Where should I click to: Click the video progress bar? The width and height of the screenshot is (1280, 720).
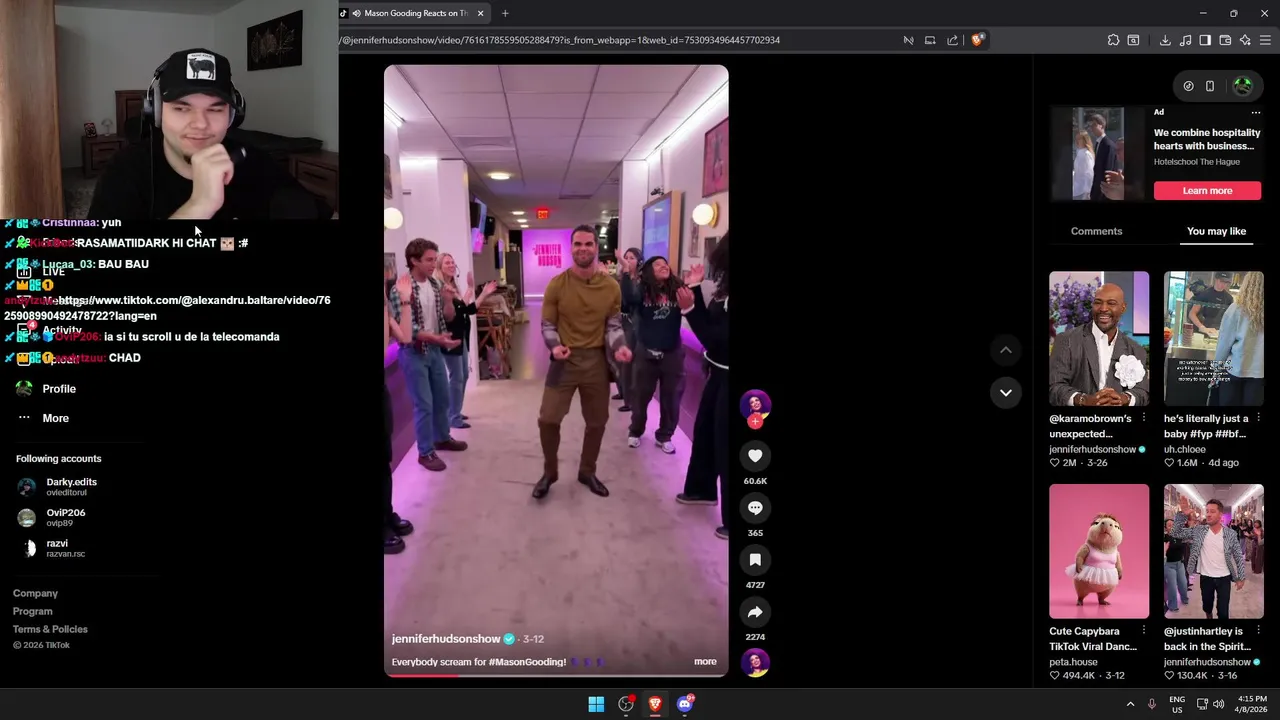tap(556, 676)
